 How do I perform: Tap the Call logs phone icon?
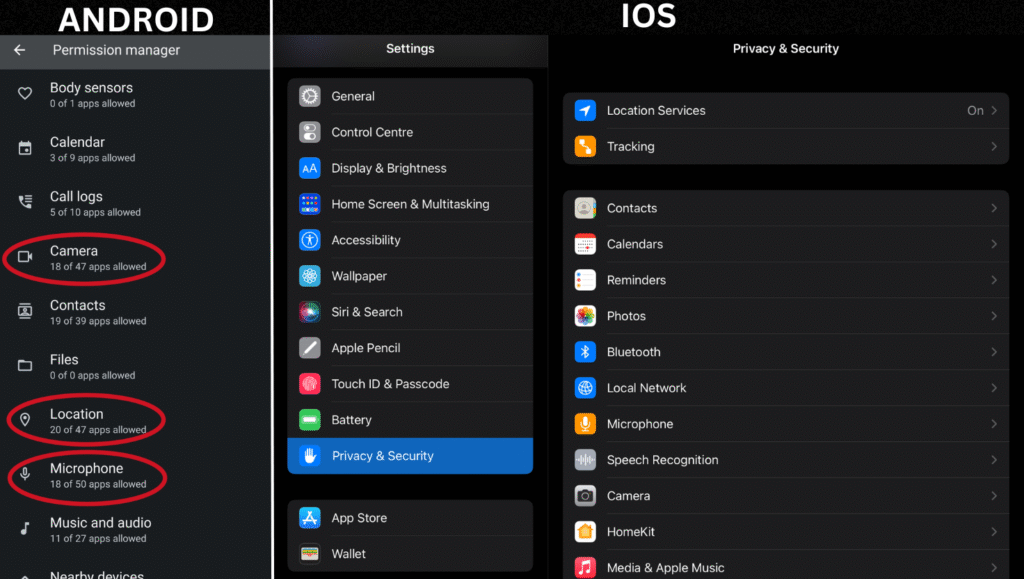coord(25,202)
